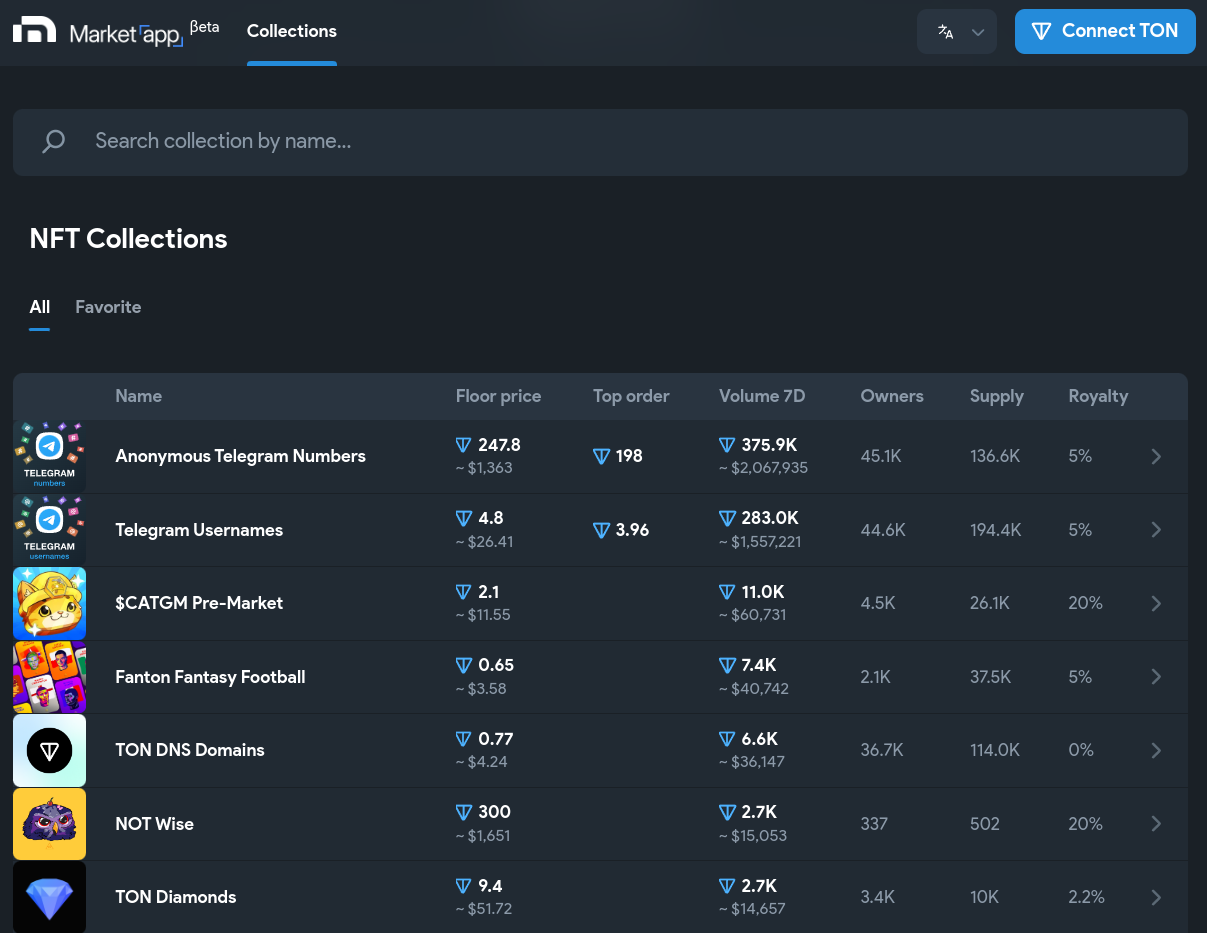Click the TON icon beside floor 0.65
Viewport: 1207px width, 933px height.
coord(463,665)
